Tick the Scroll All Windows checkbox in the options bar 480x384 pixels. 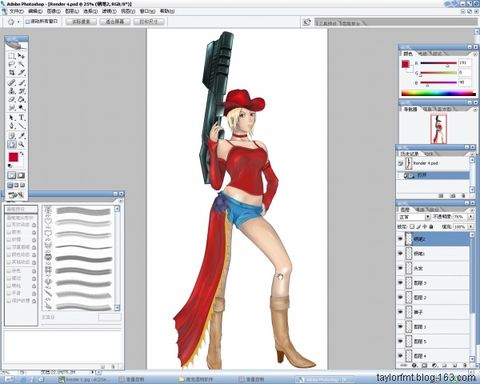coord(28,21)
